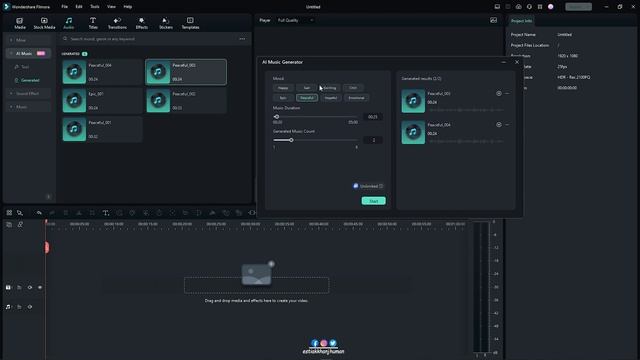Click the select tool icon beside the grid icon
The width and height of the screenshot is (640, 360).
click(20, 213)
